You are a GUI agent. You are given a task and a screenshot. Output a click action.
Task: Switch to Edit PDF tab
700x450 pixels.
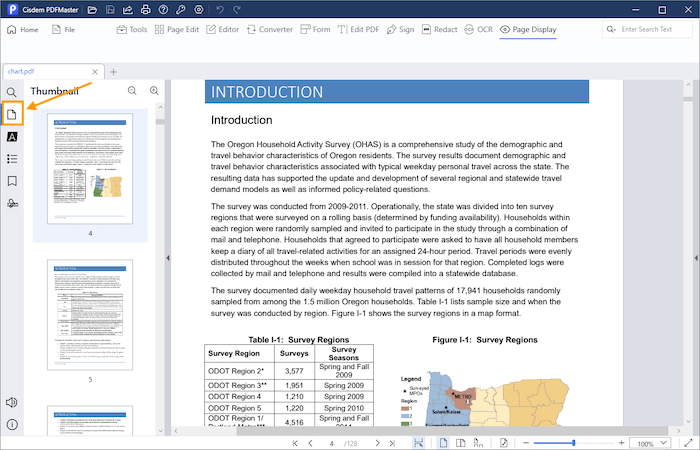tap(358, 29)
